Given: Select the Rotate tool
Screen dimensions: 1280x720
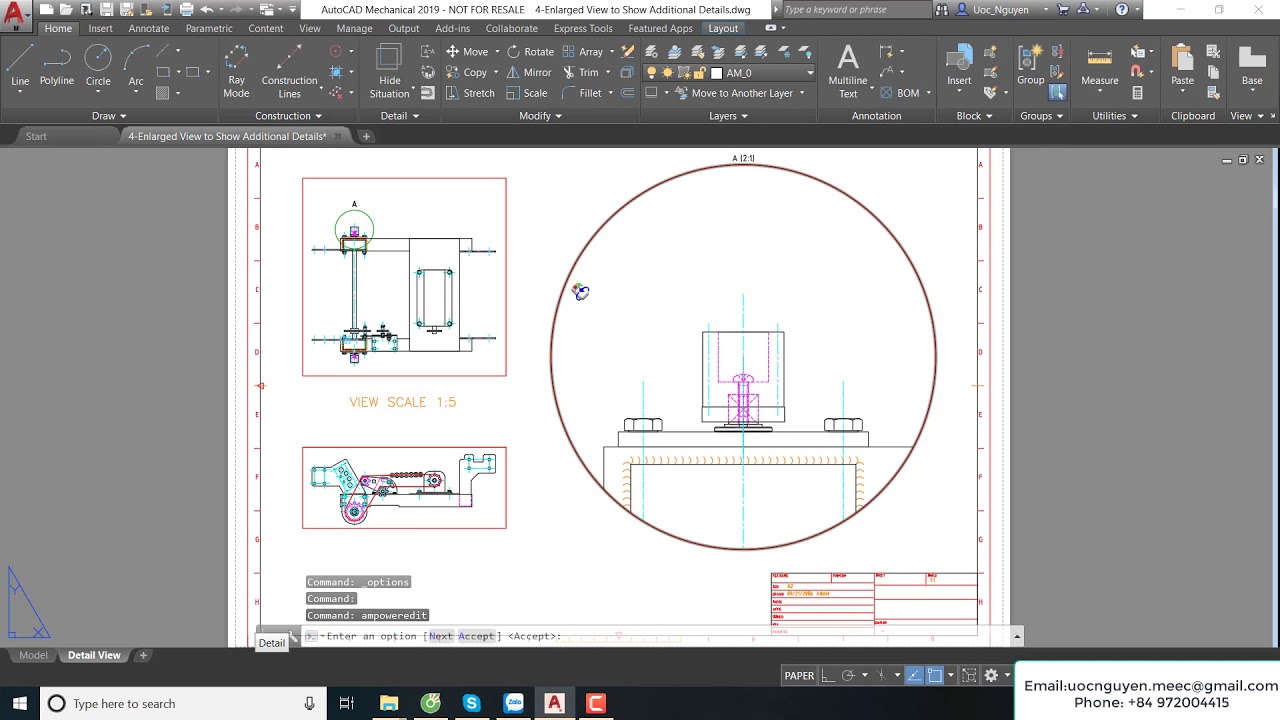Looking at the screenshot, I should click(530, 51).
